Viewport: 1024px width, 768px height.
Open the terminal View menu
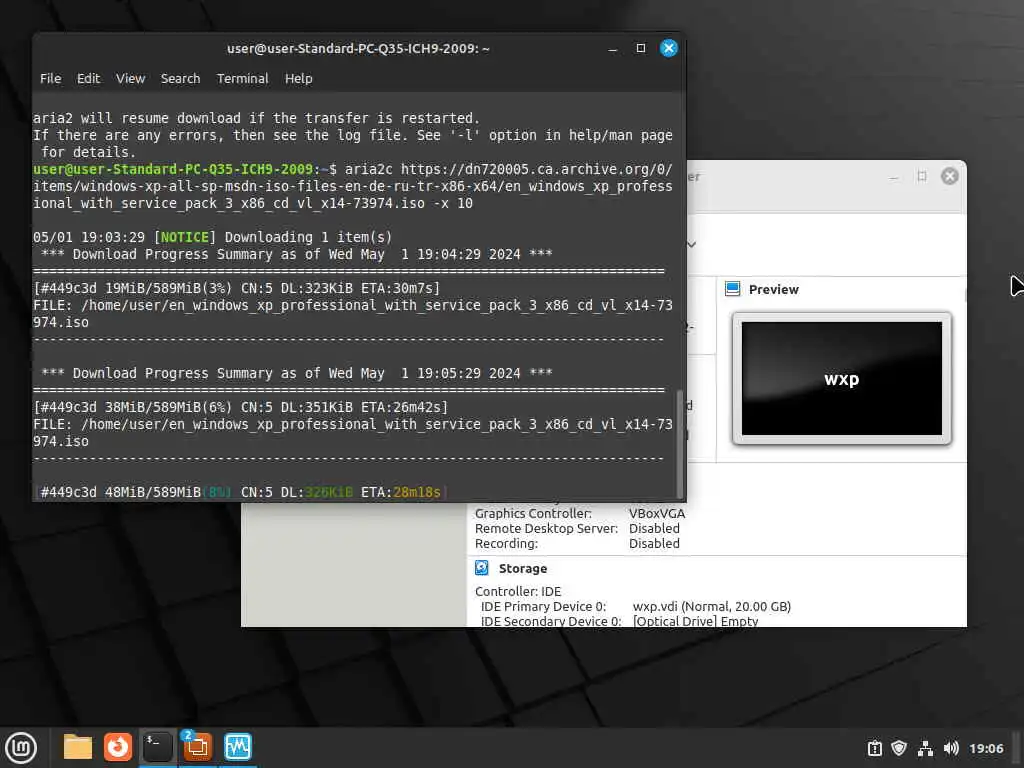pos(131,78)
